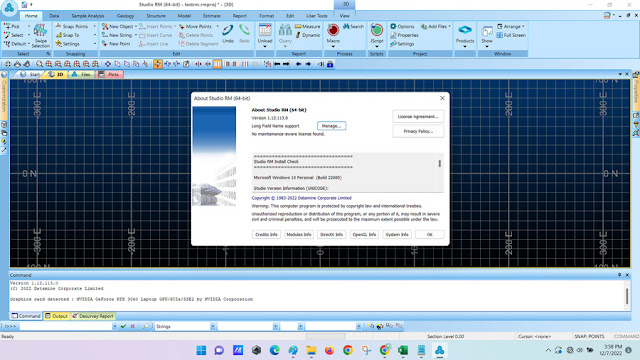Image resolution: width=640 pixels, height=360 pixels.
Task: Click the Credits Info button
Action: click(266, 234)
